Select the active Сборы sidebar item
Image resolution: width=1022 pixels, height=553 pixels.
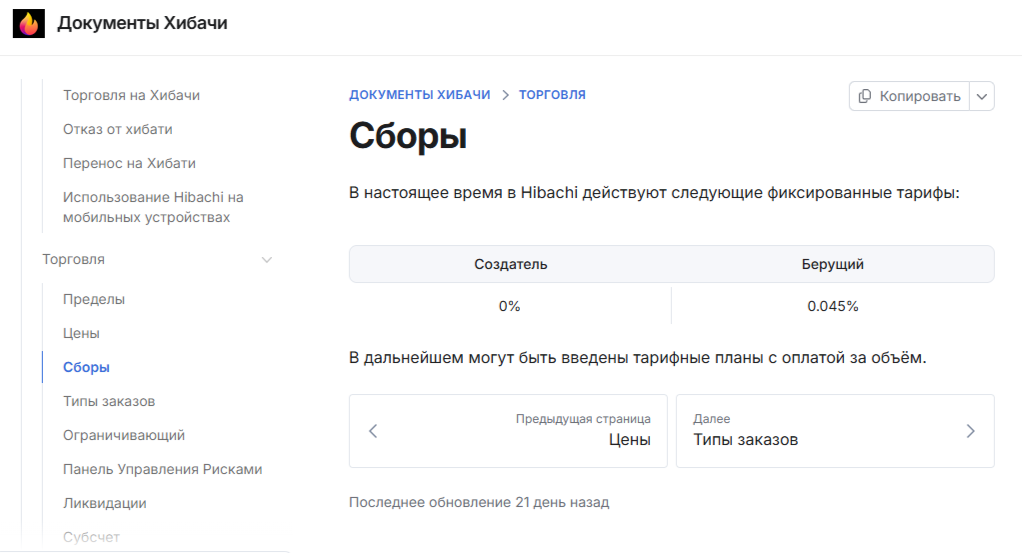coord(86,368)
